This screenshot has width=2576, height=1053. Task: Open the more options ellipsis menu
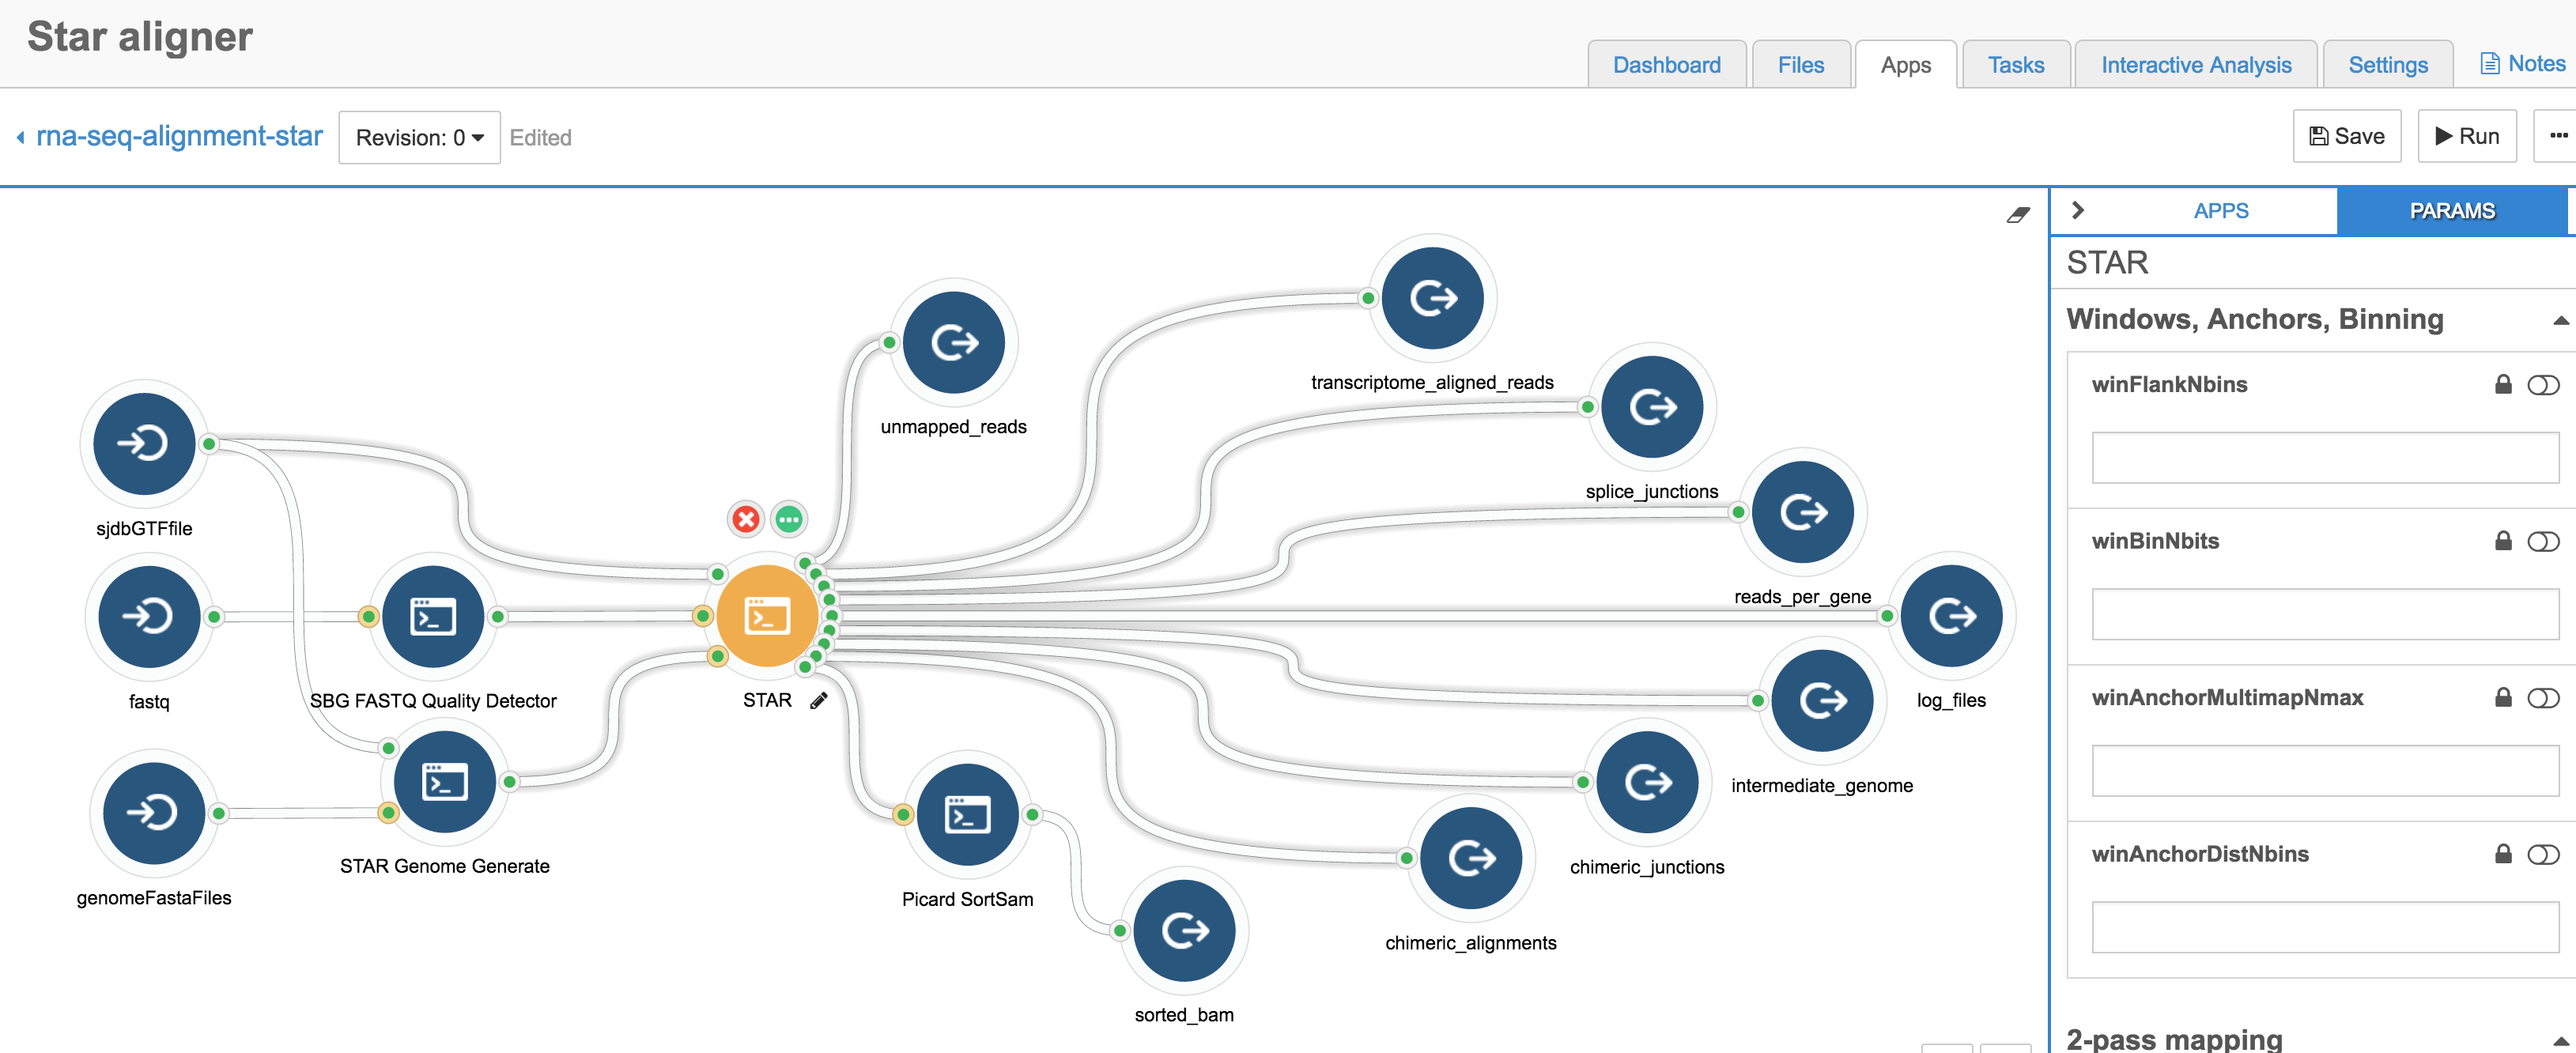pos(2557,136)
